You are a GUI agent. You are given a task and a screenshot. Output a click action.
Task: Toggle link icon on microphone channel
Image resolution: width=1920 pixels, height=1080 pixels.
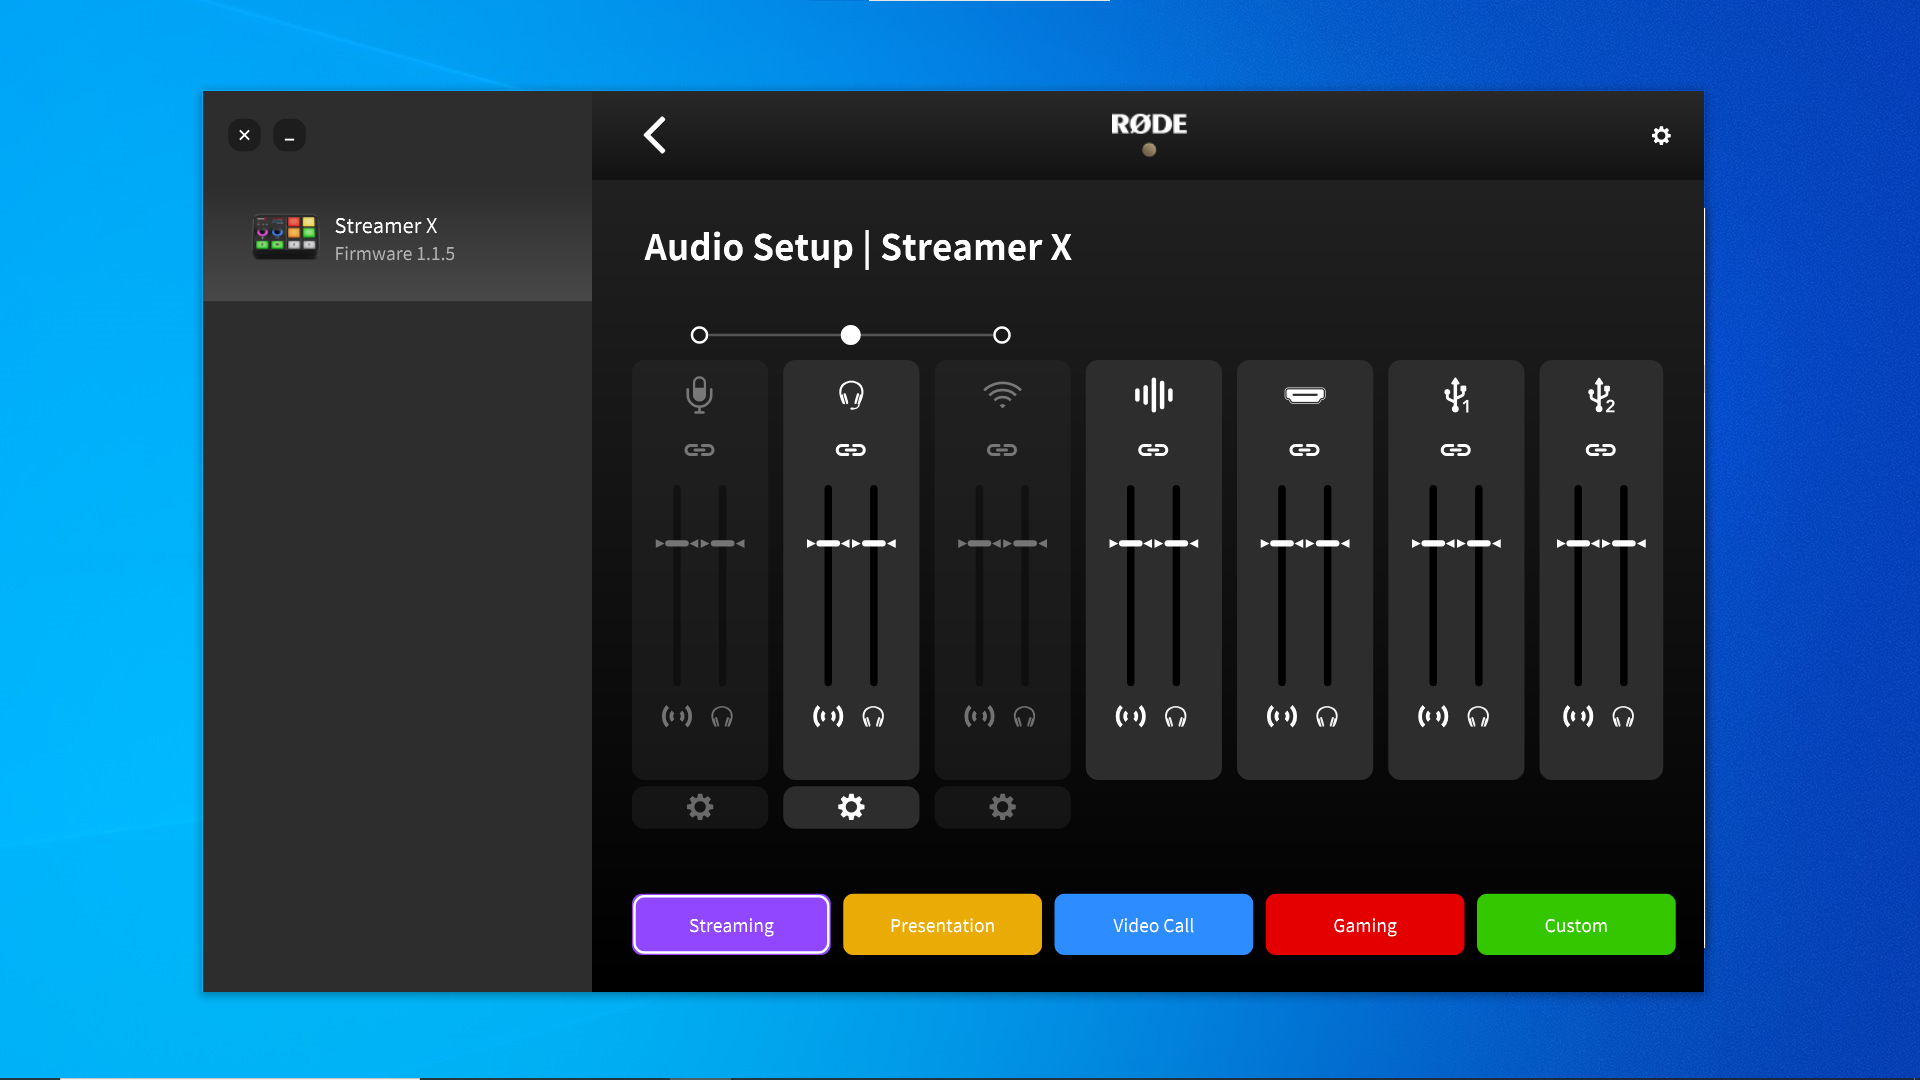pos(700,450)
